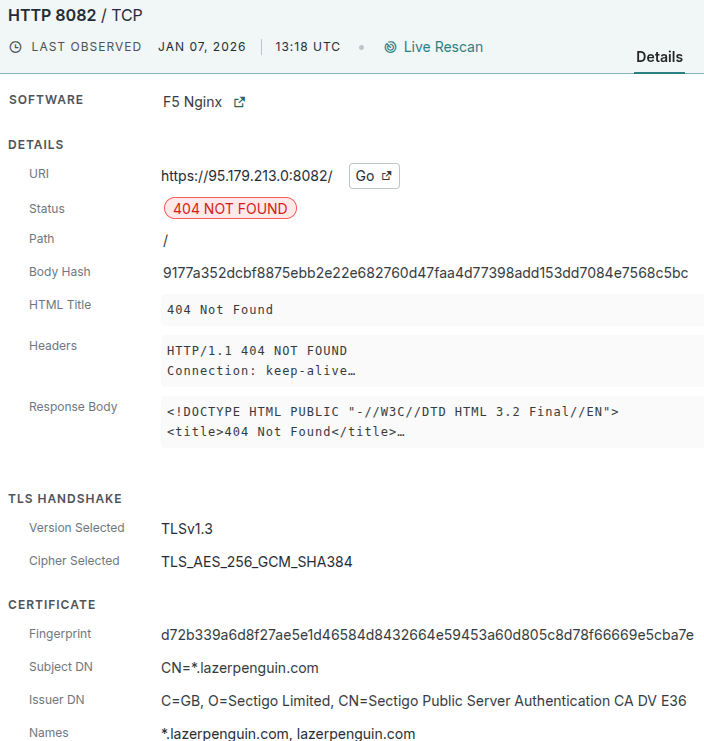Select the Body Hash value
This screenshot has width=704, height=741.
point(425,273)
